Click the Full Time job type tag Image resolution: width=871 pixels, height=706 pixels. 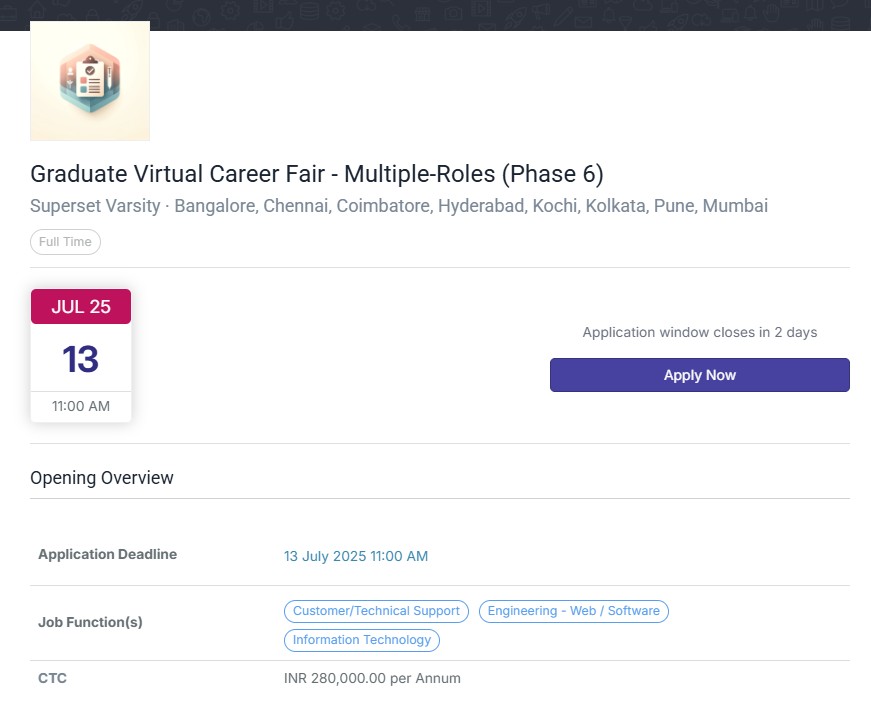65,242
